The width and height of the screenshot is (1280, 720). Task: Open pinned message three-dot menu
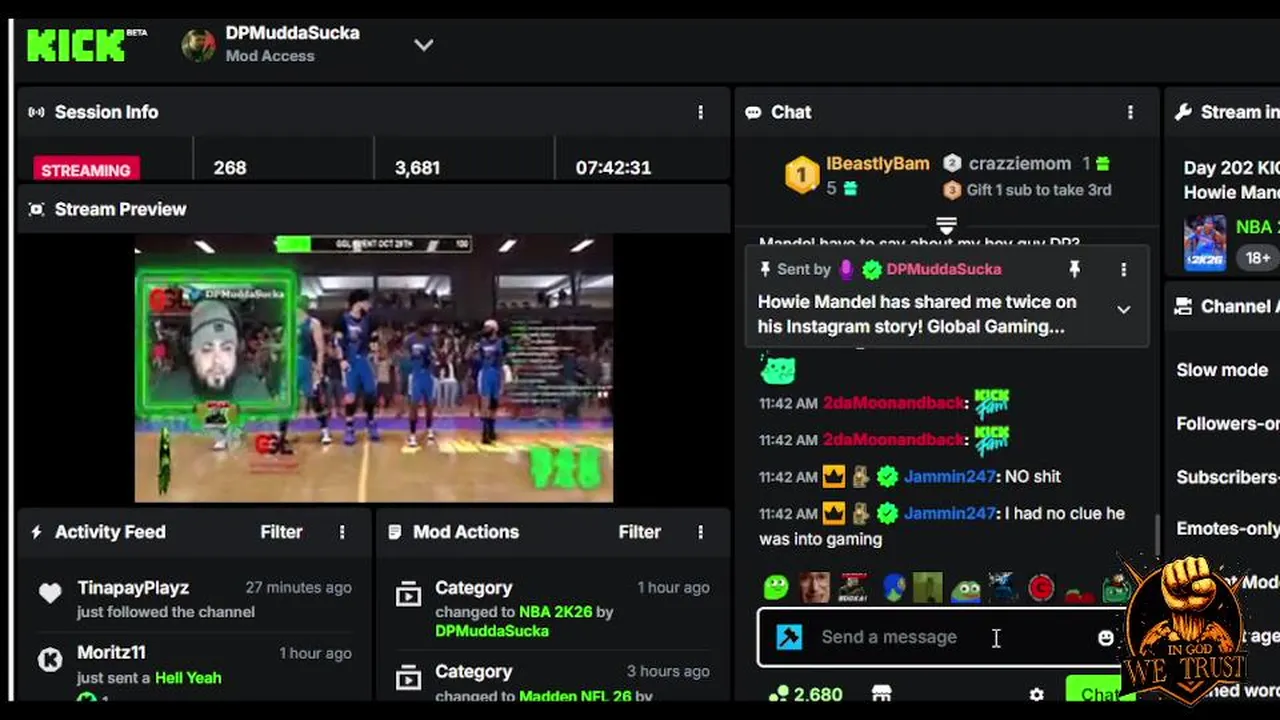coord(1123,269)
